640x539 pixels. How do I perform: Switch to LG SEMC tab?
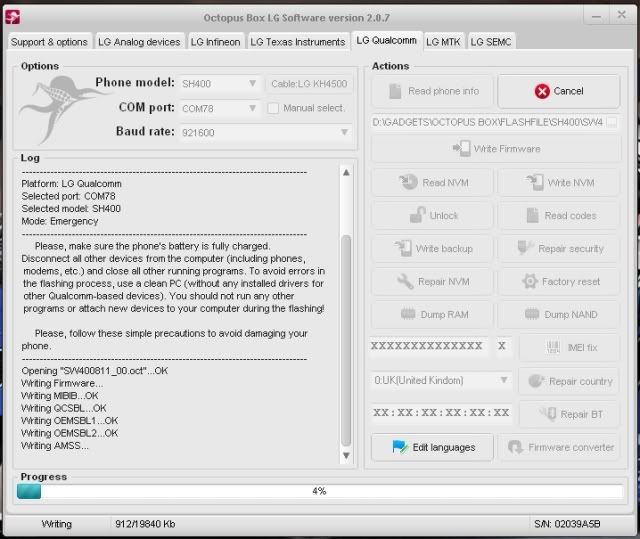[491, 42]
